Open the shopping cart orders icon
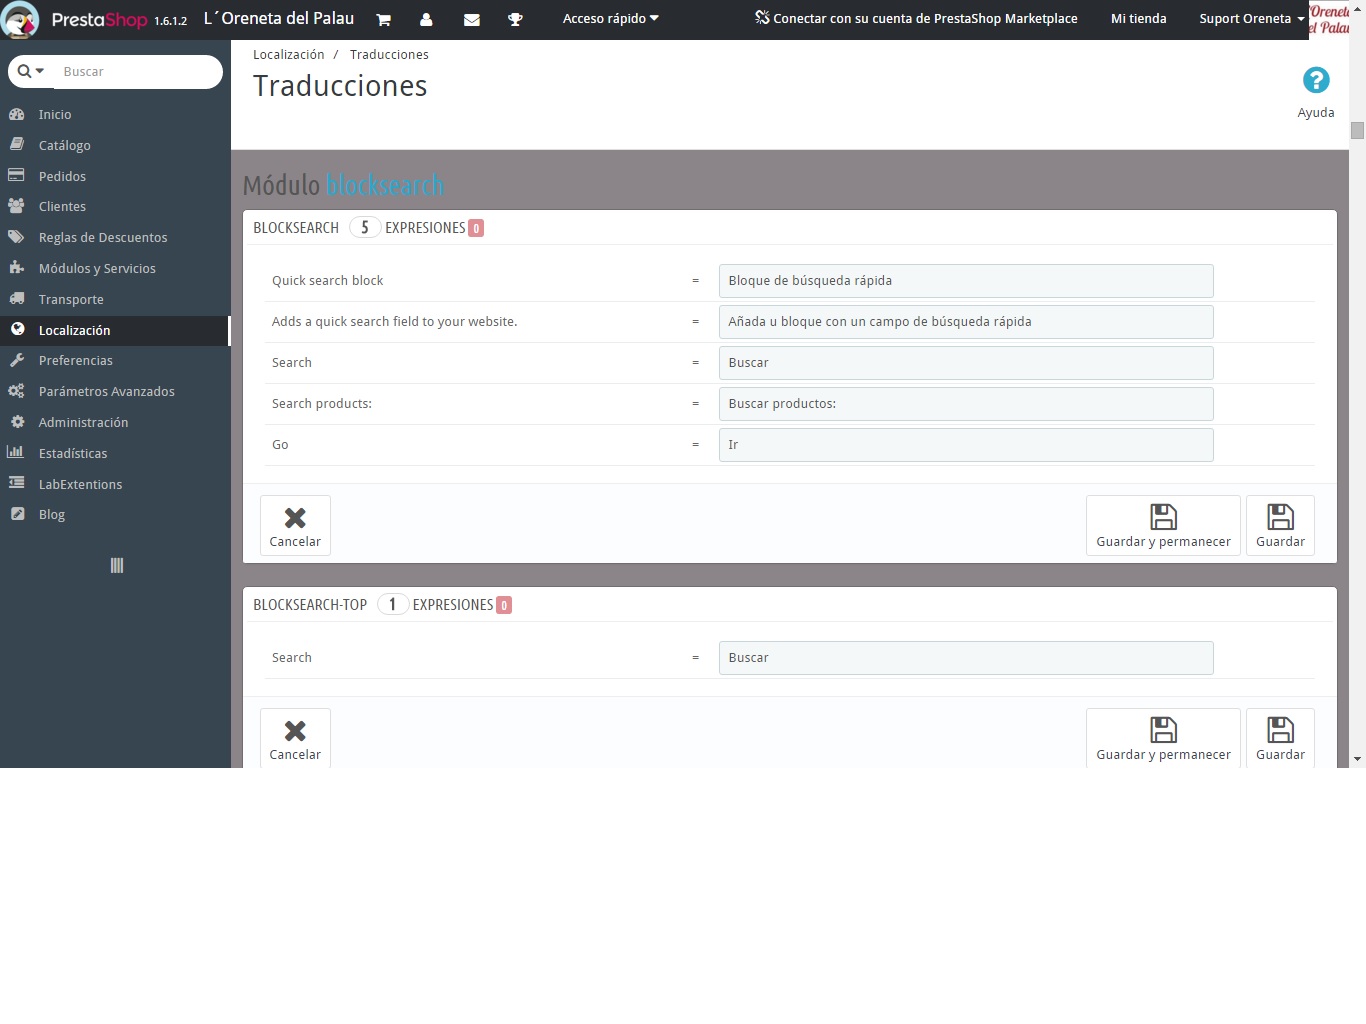Viewport: 1366px width, 1024px height. click(383, 19)
